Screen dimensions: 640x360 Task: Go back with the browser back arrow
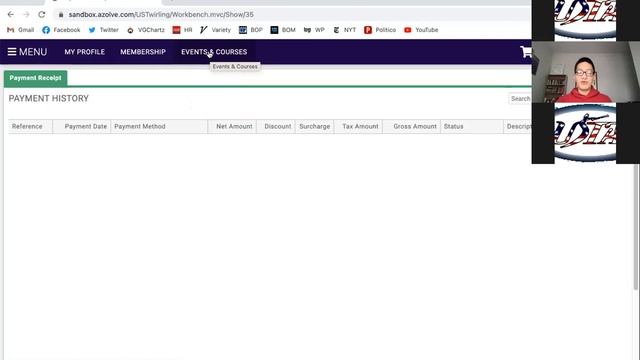point(11,14)
